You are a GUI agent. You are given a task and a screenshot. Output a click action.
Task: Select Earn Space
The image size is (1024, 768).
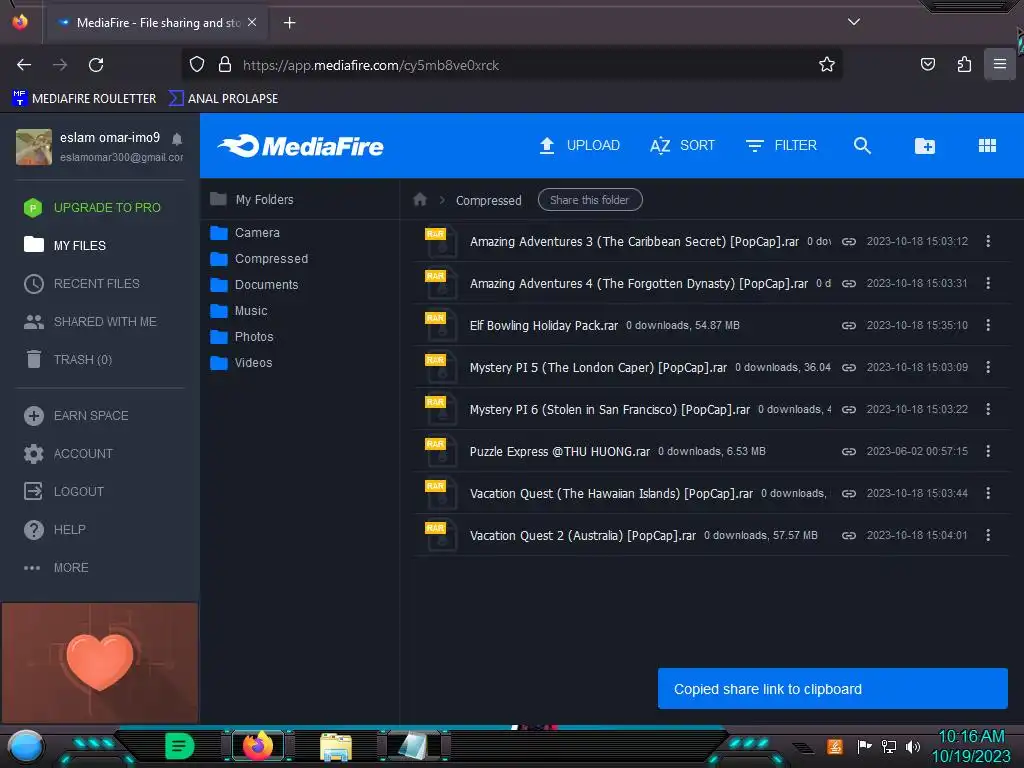point(76,415)
